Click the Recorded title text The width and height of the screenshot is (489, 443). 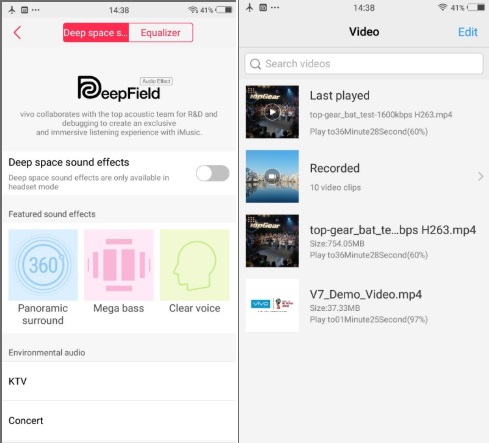pos(335,168)
